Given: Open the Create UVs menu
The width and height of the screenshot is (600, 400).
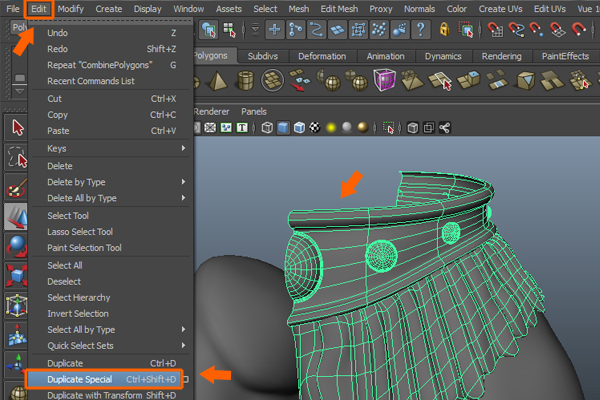Looking at the screenshot, I should click(x=501, y=9).
